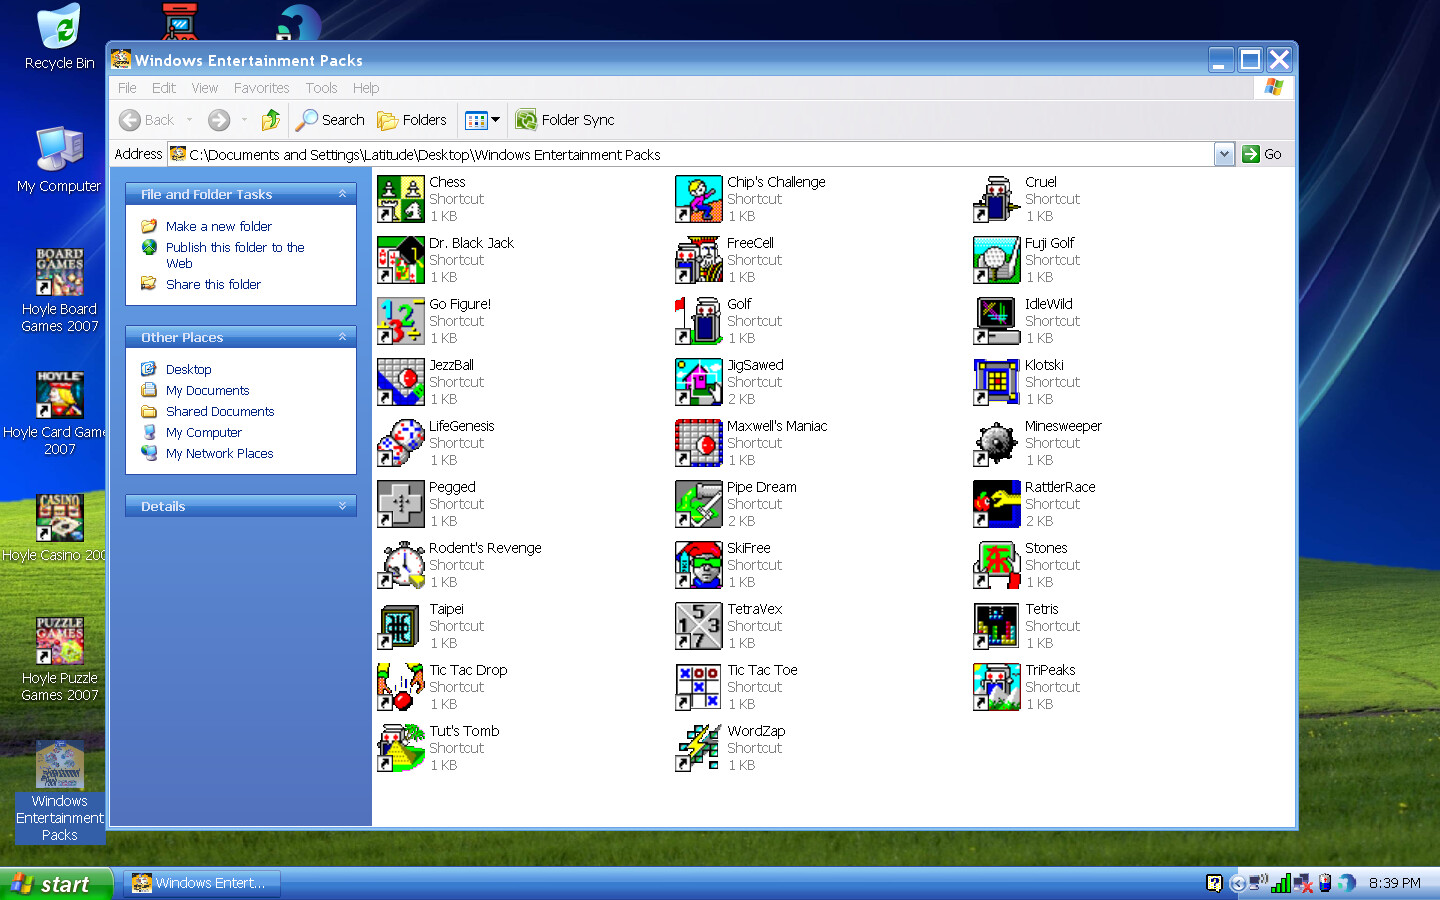The image size is (1440, 900).
Task: Select the IdleWild shortcut icon
Action: tap(997, 321)
